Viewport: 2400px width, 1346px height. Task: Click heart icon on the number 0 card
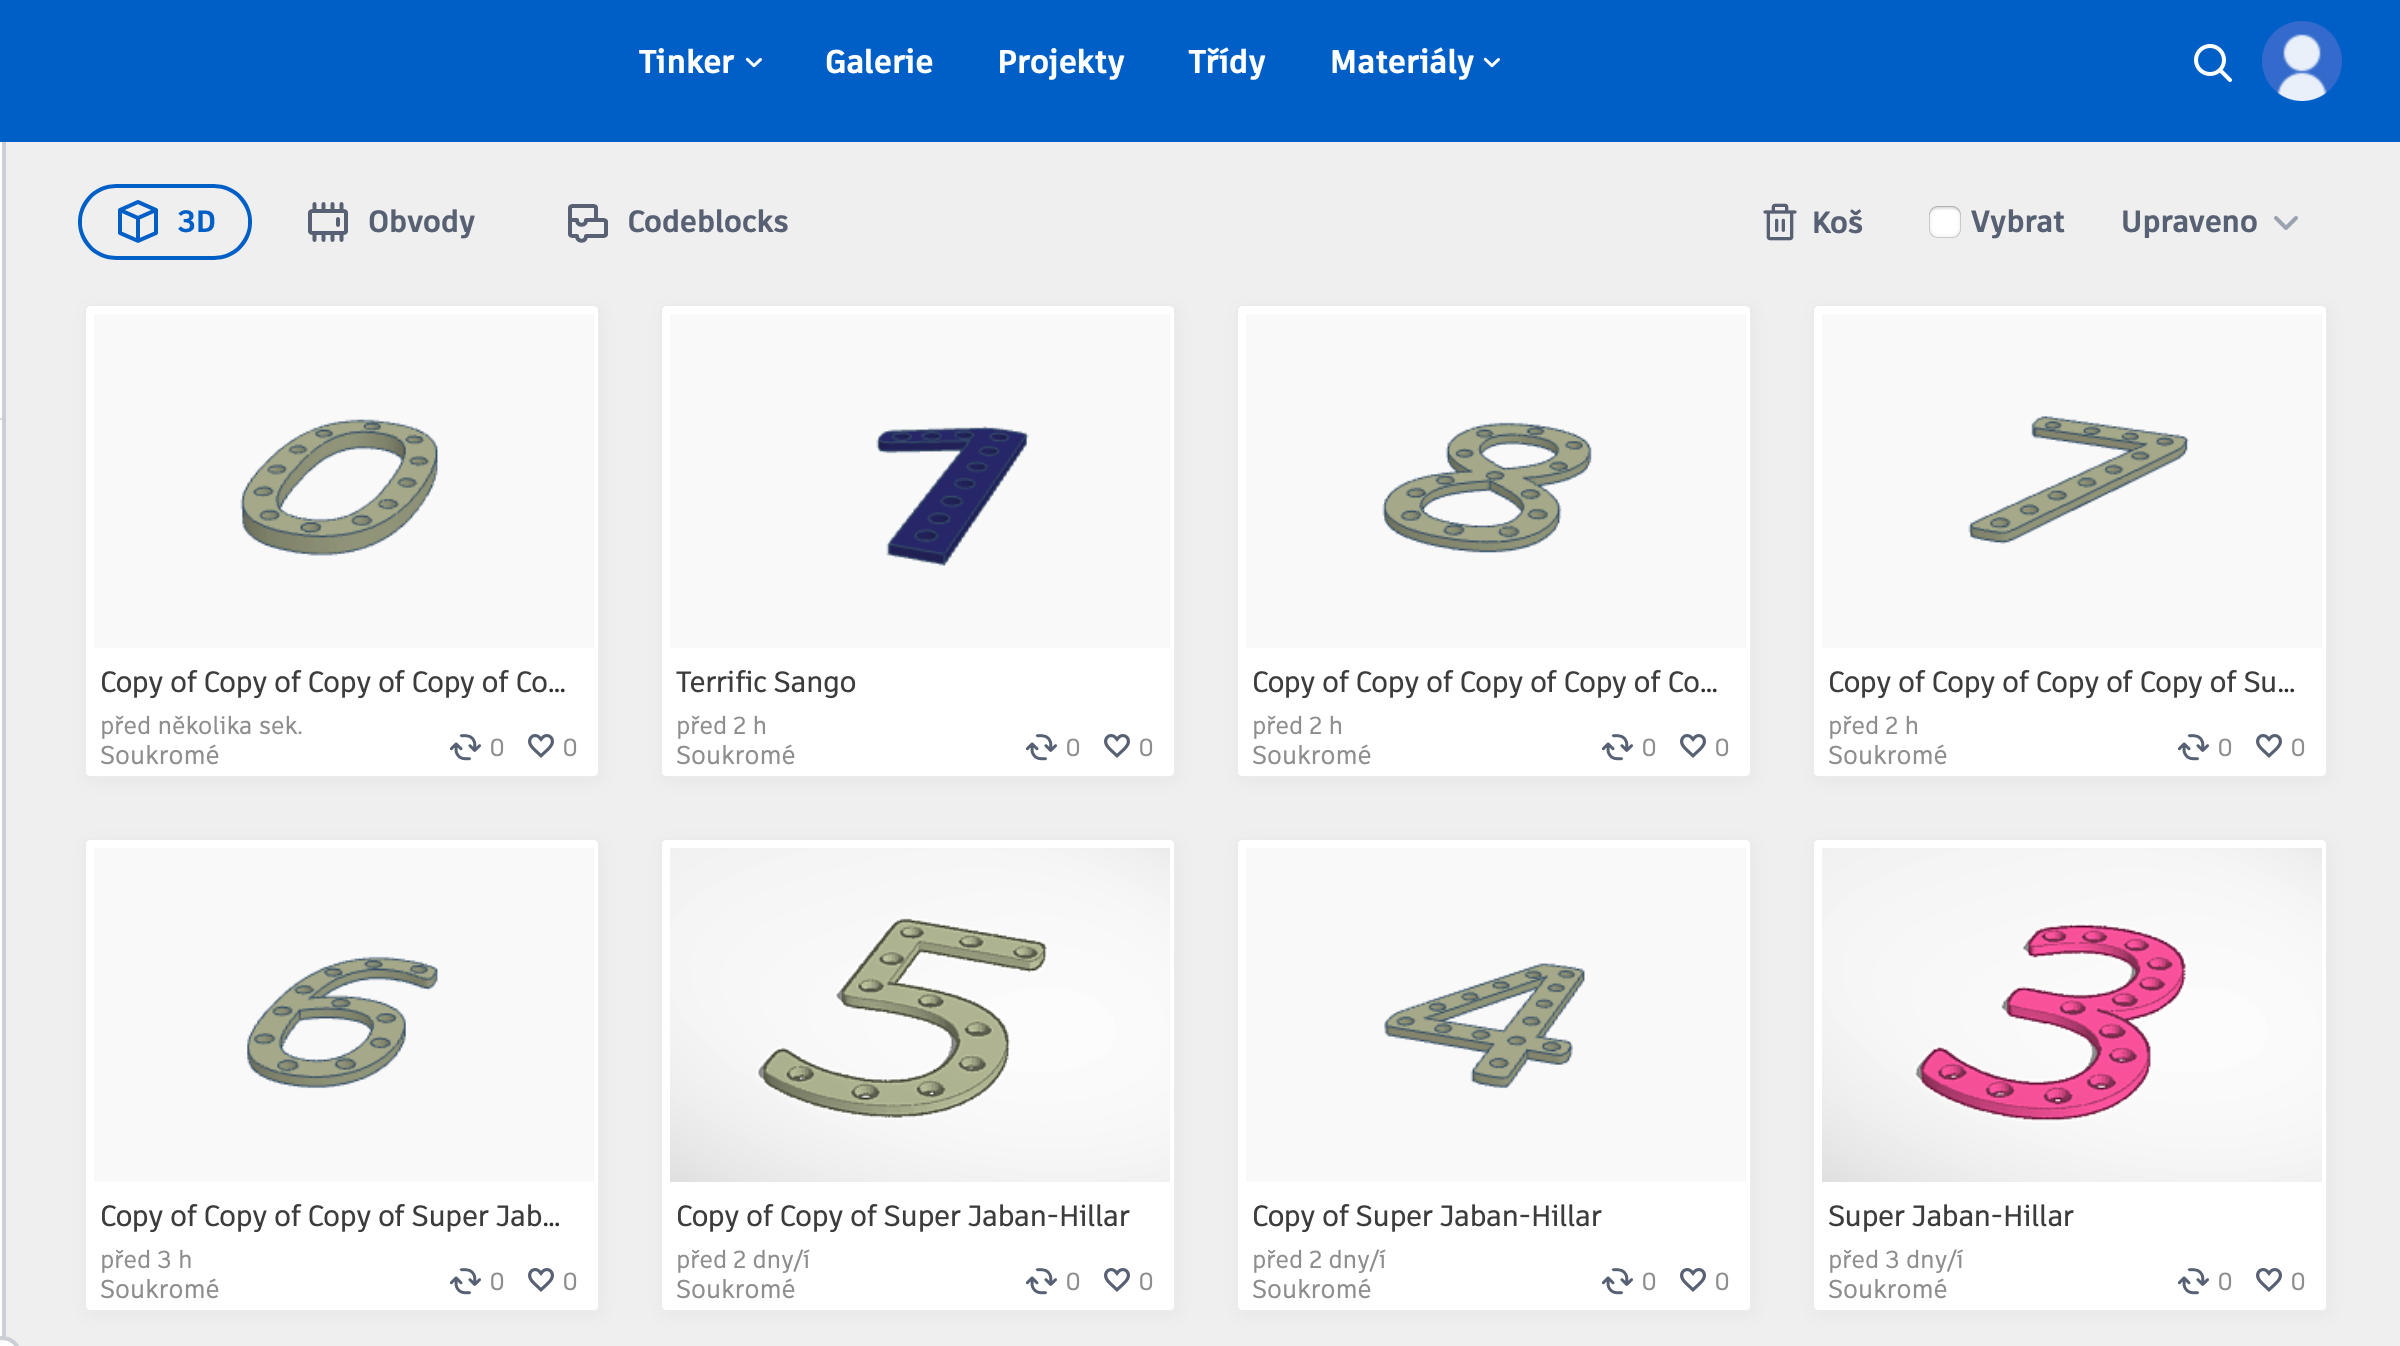tap(541, 746)
